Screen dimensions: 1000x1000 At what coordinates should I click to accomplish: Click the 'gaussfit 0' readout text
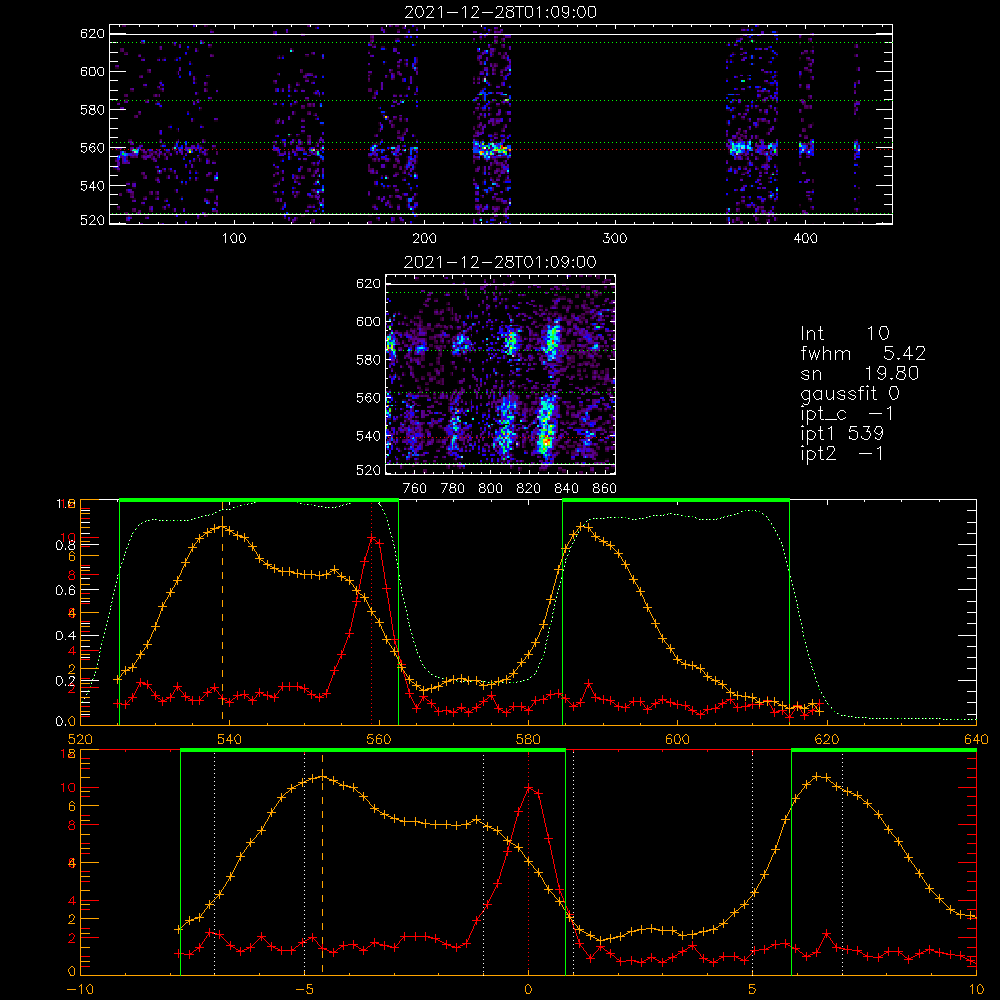850,393
